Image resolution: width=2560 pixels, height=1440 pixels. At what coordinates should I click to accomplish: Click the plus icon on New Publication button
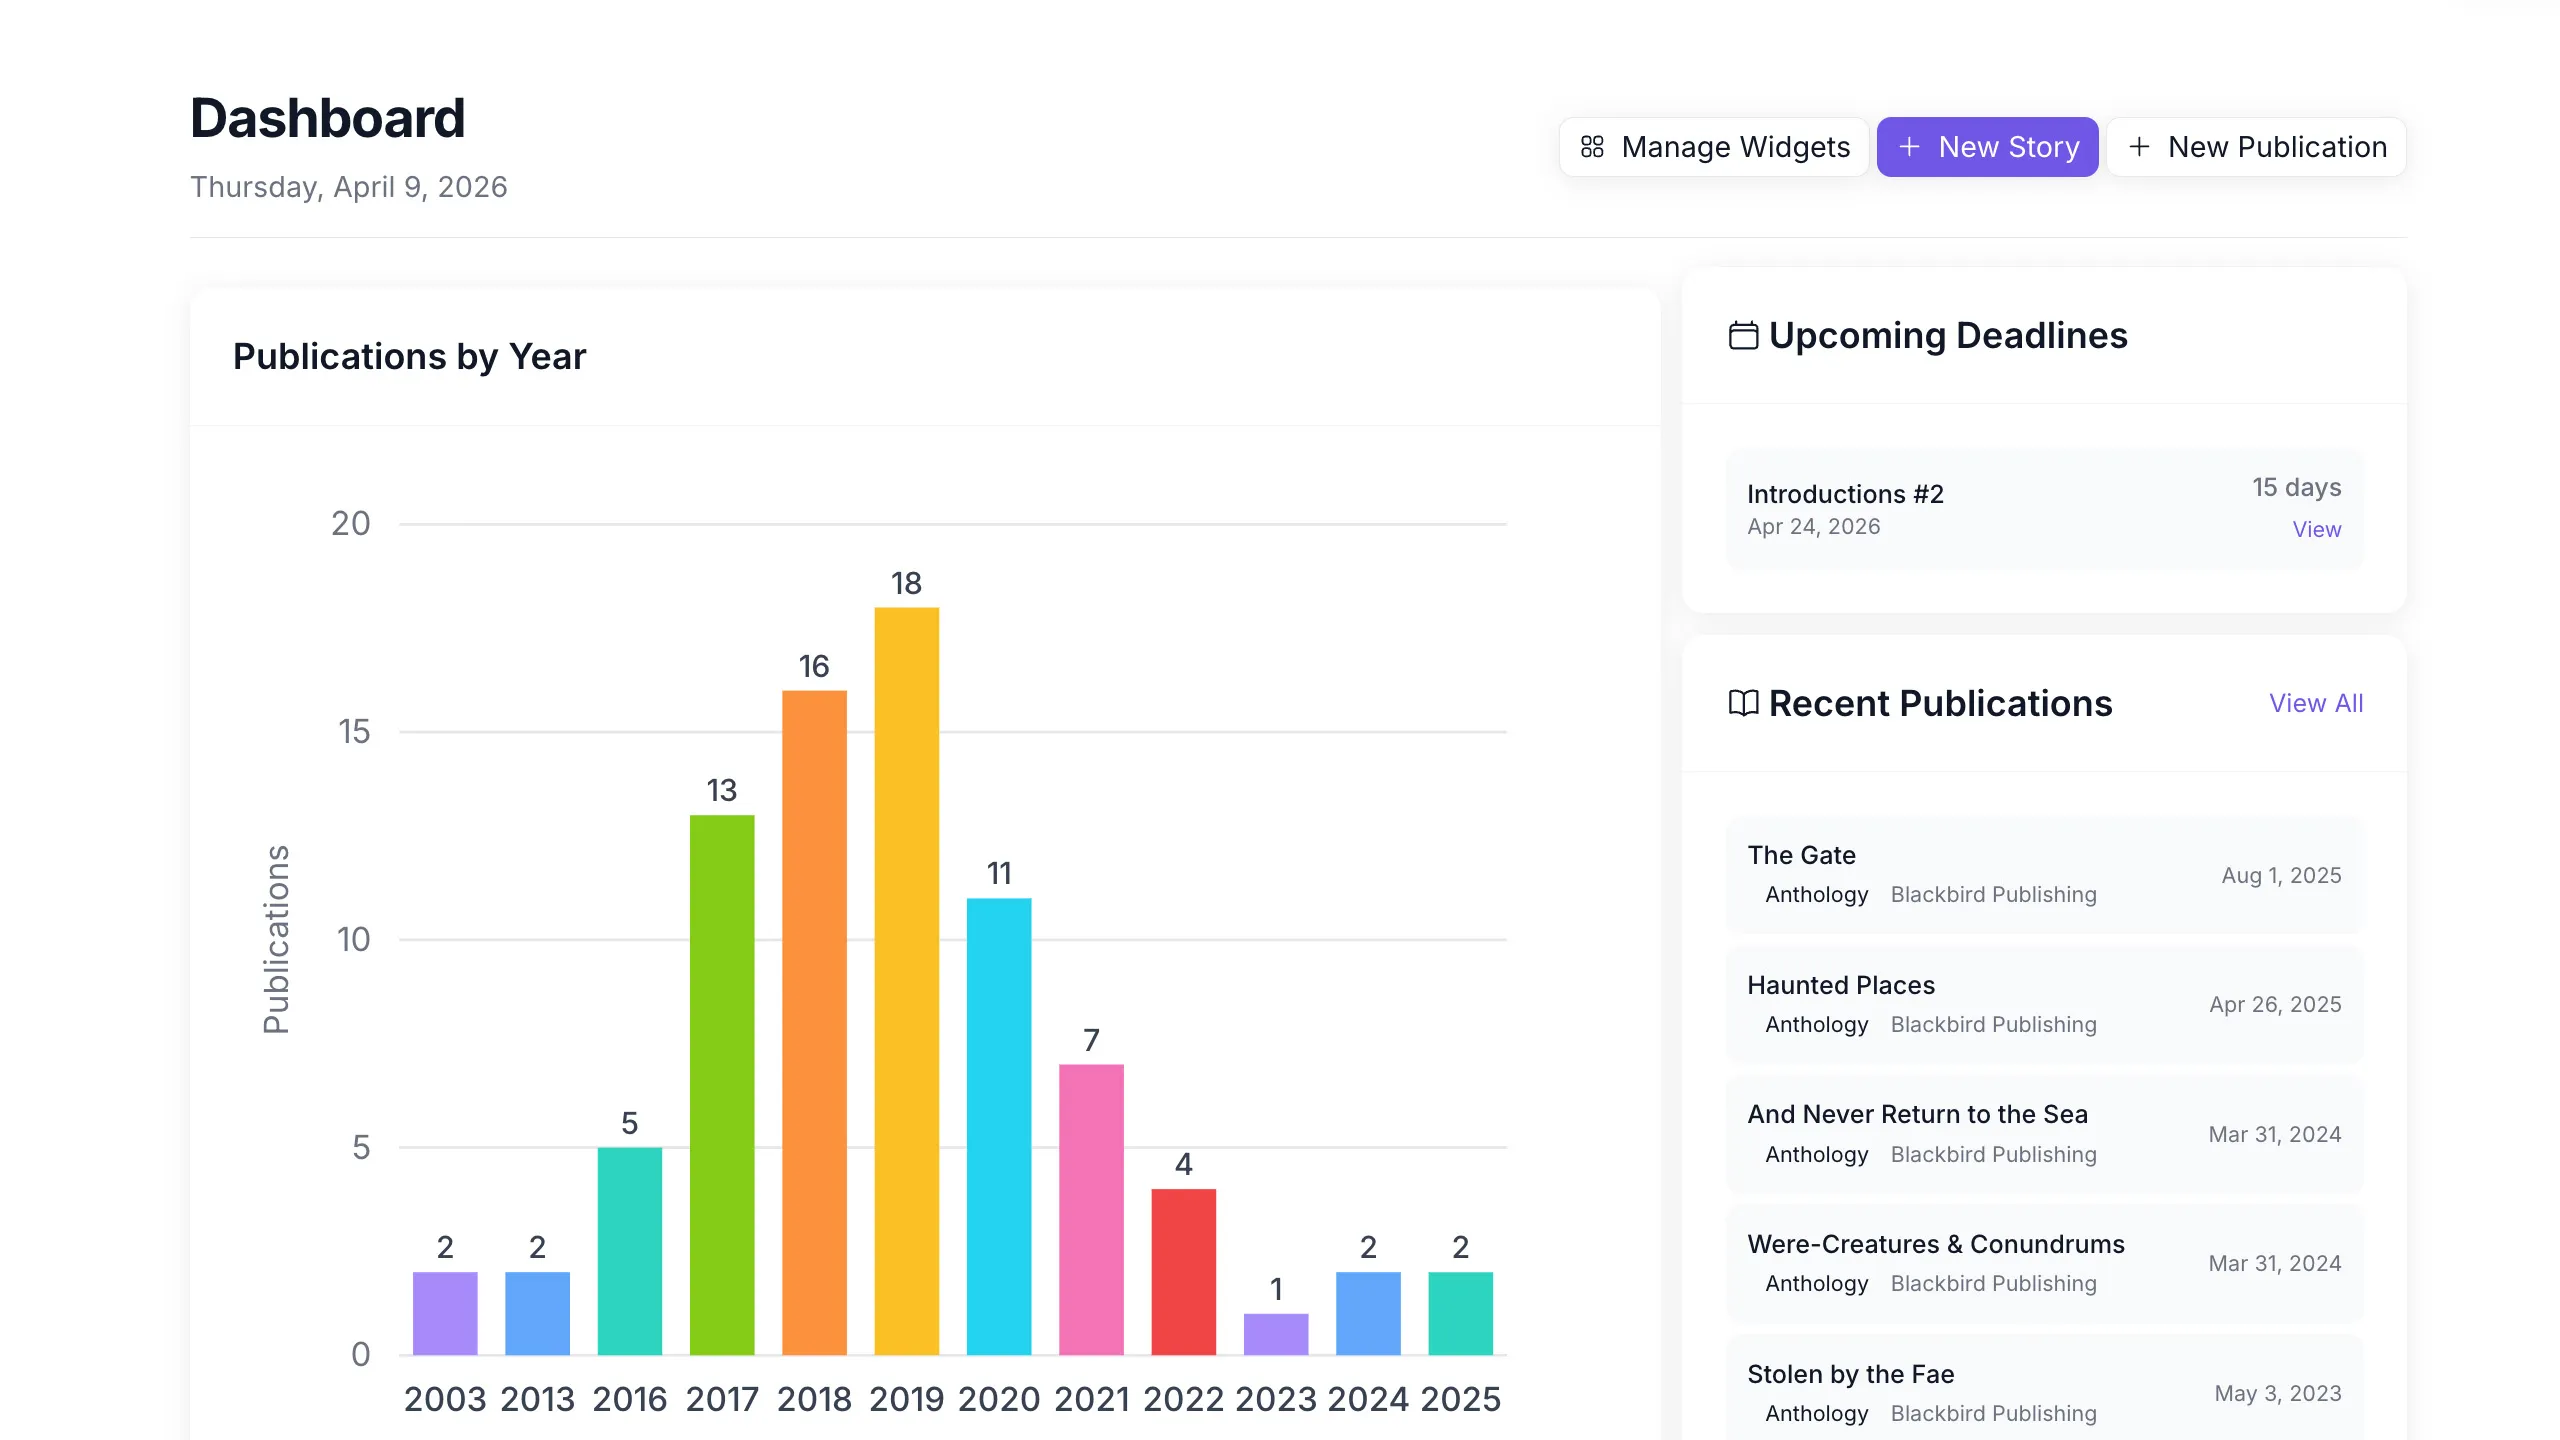pos(2140,146)
